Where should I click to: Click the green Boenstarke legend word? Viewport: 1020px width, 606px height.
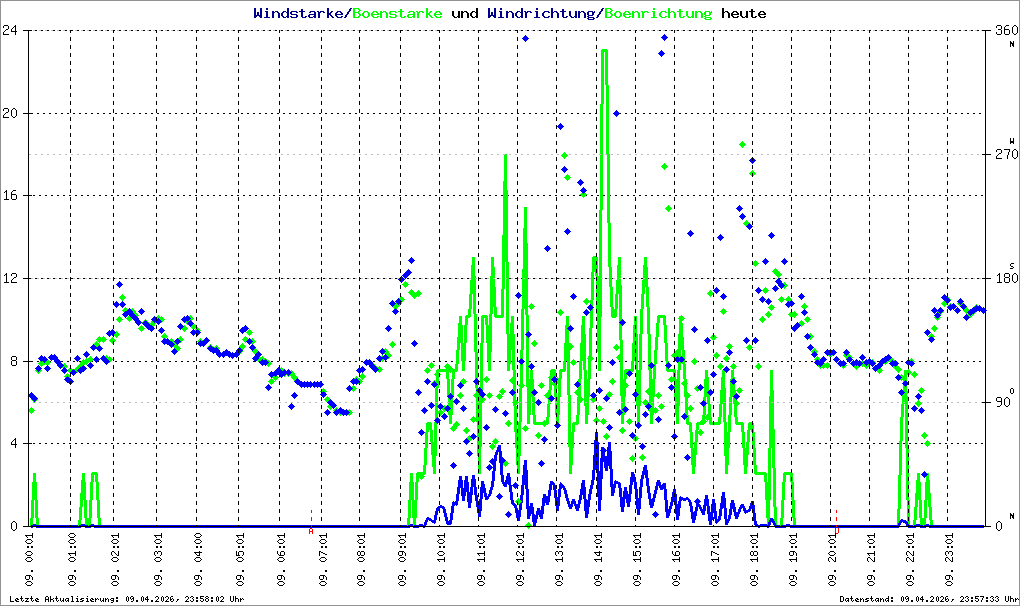(397, 14)
